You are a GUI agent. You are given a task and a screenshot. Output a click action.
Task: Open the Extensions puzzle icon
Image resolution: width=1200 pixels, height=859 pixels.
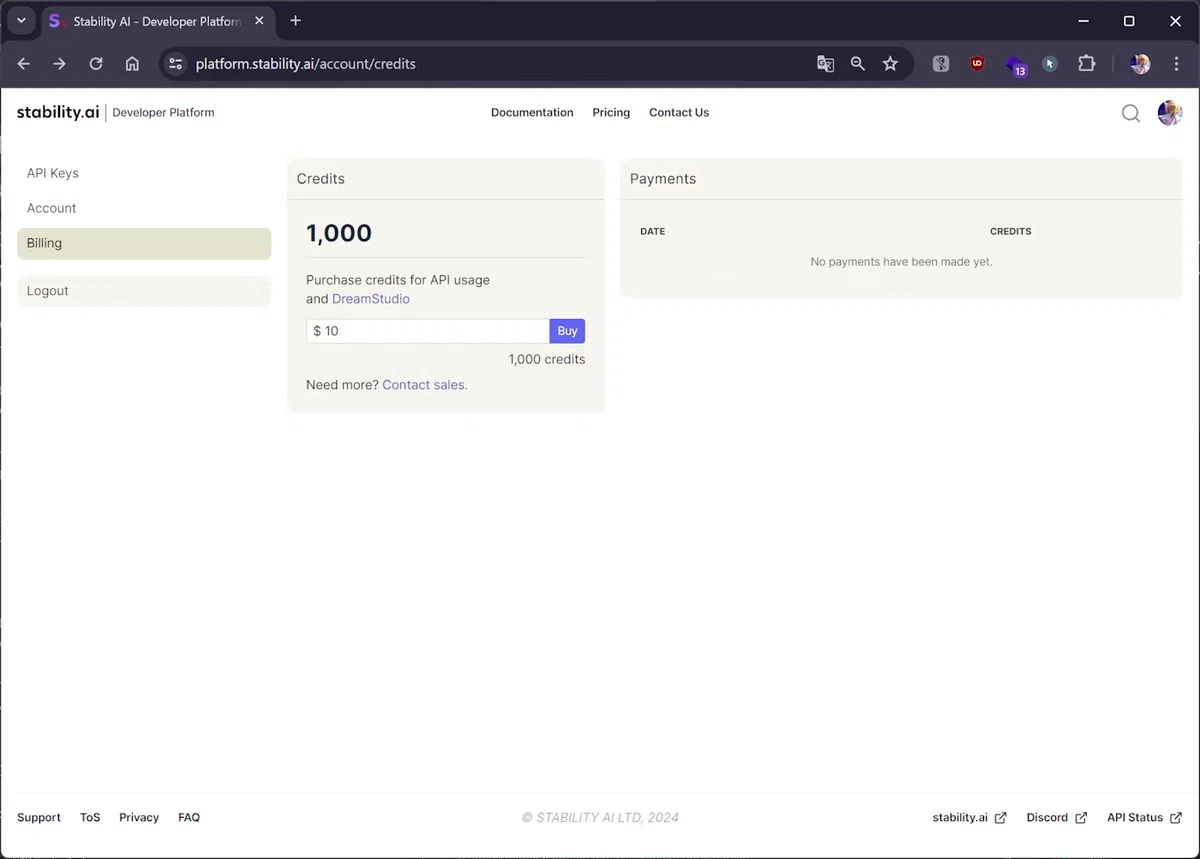(x=1087, y=63)
